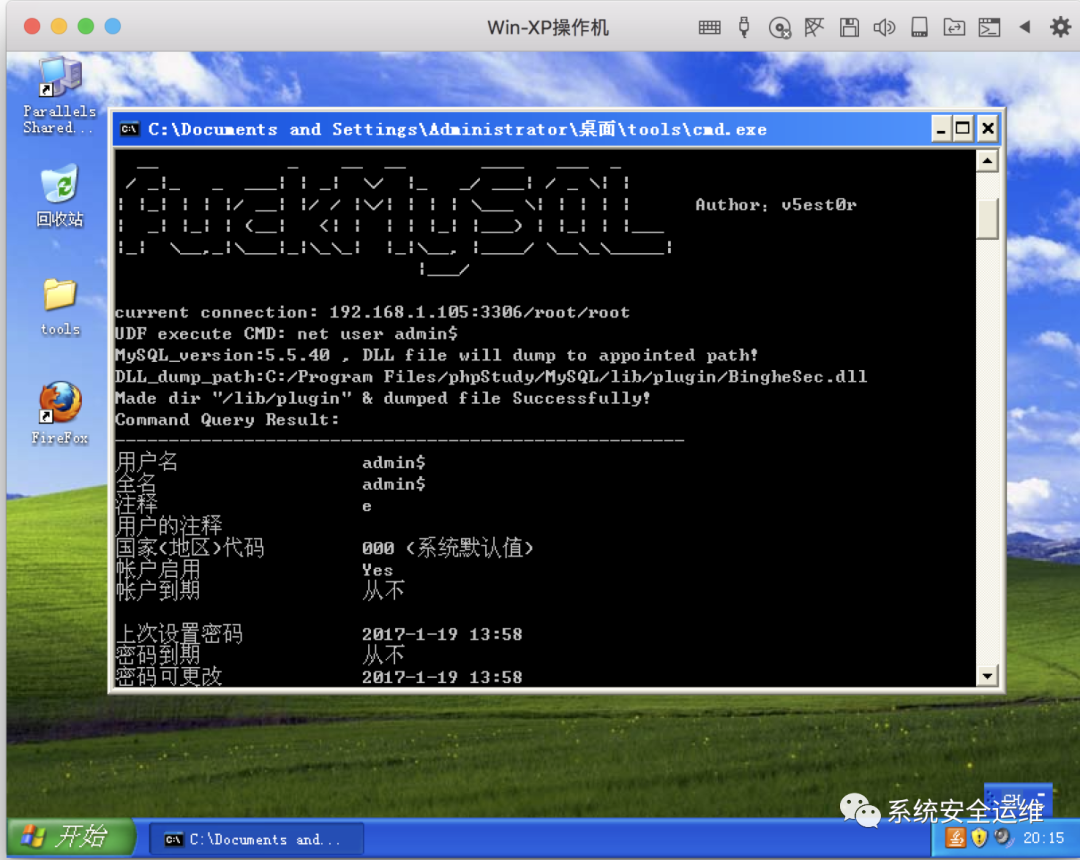Image resolution: width=1080 pixels, height=860 pixels.
Task: Click the 从不 value beside 帐户到期
Action: [384, 591]
